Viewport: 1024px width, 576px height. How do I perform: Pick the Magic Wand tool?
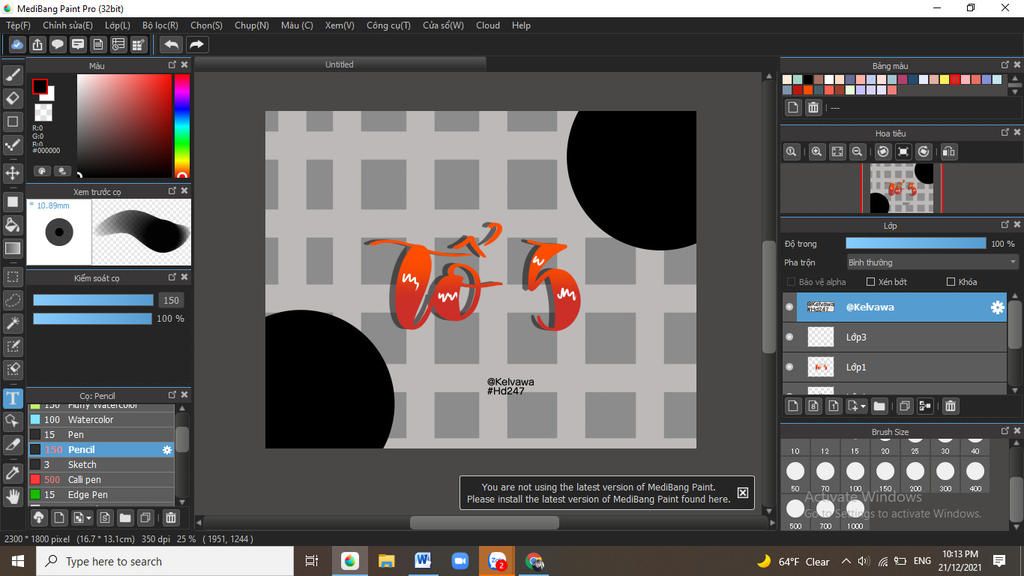12,323
